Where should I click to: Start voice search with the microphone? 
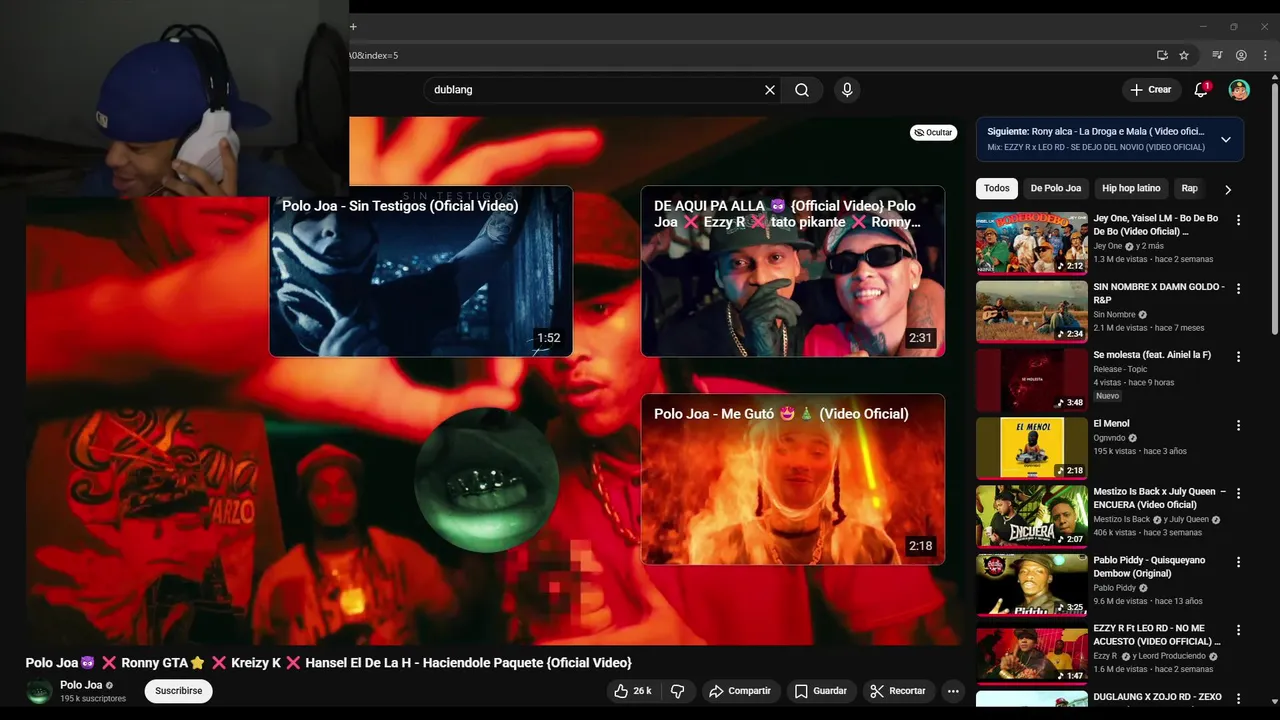pos(847,90)
